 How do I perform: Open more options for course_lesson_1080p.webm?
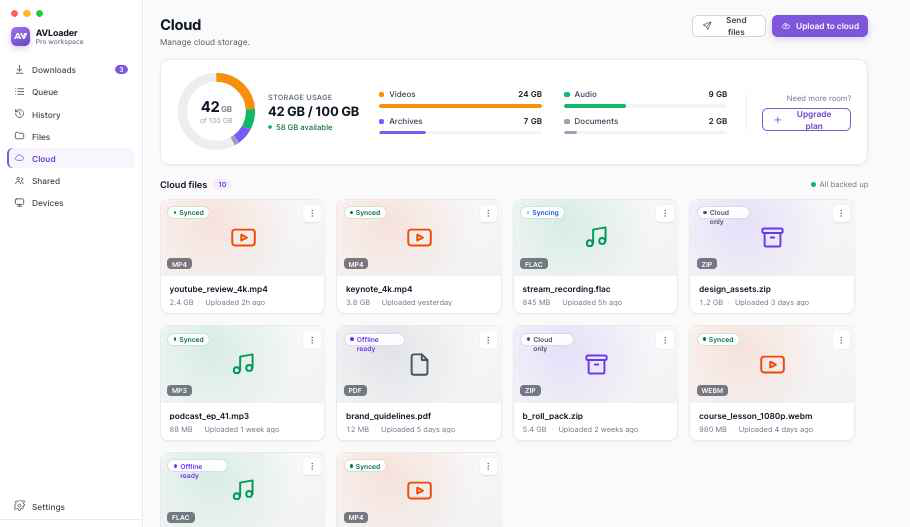[x=841, y=340]
